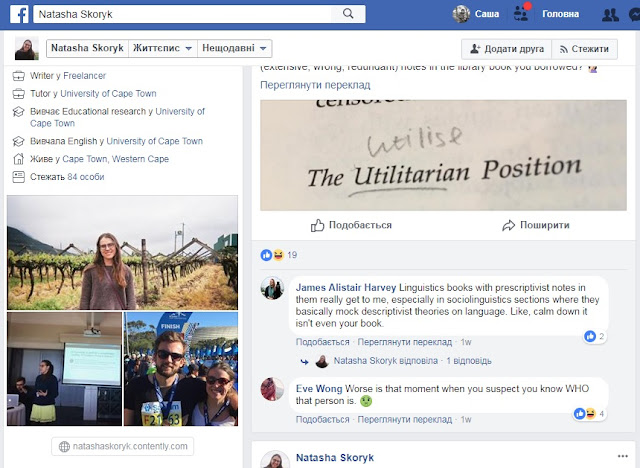Open University of Cape Town link beside Tutor
640x468 pixels.
(108, 94)
